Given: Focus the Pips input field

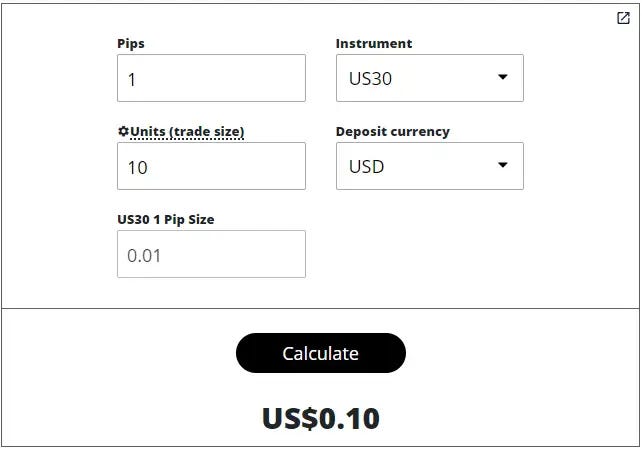Looking at the screenshot, I should point(211,78).
